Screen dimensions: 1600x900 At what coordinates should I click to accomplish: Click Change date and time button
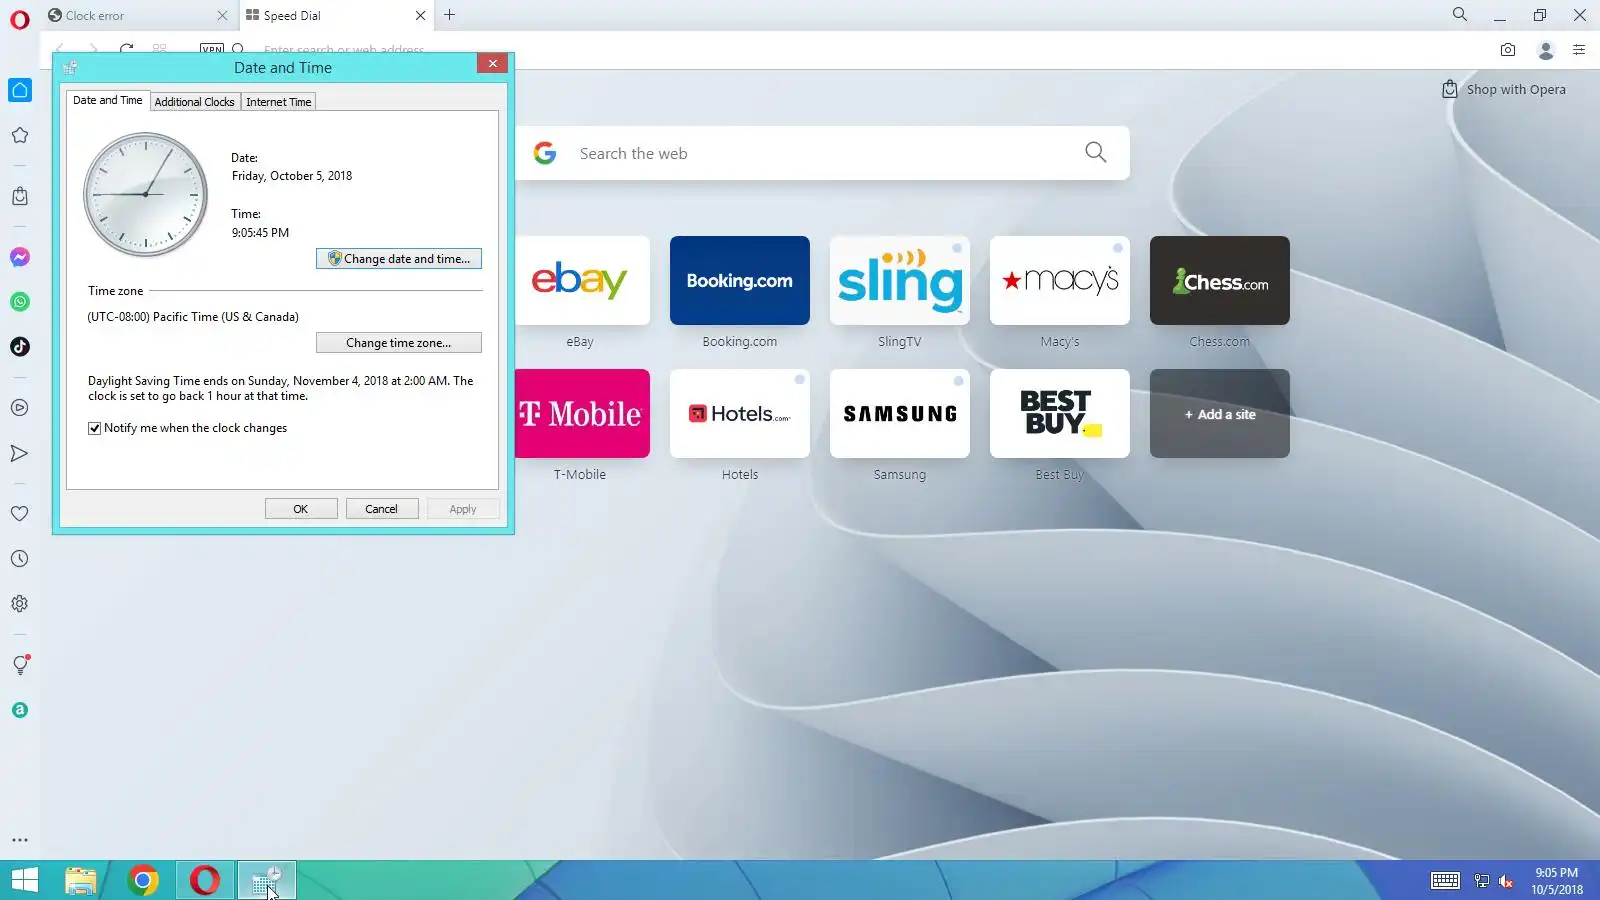399,259
